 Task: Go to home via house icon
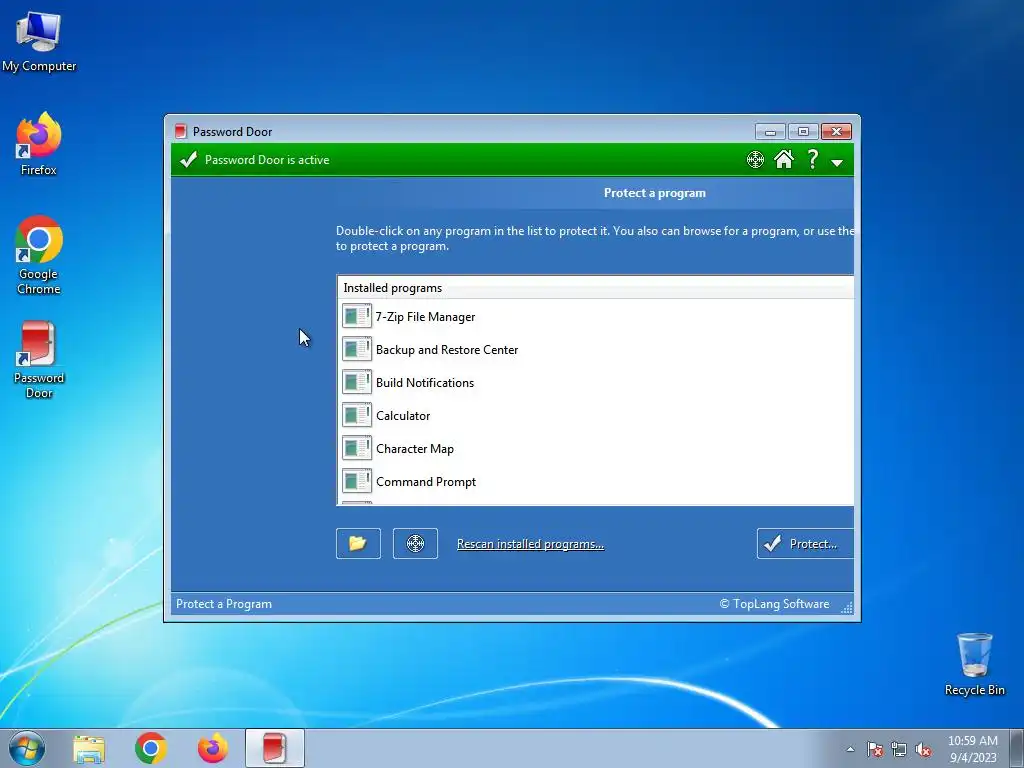click(784, 159)
